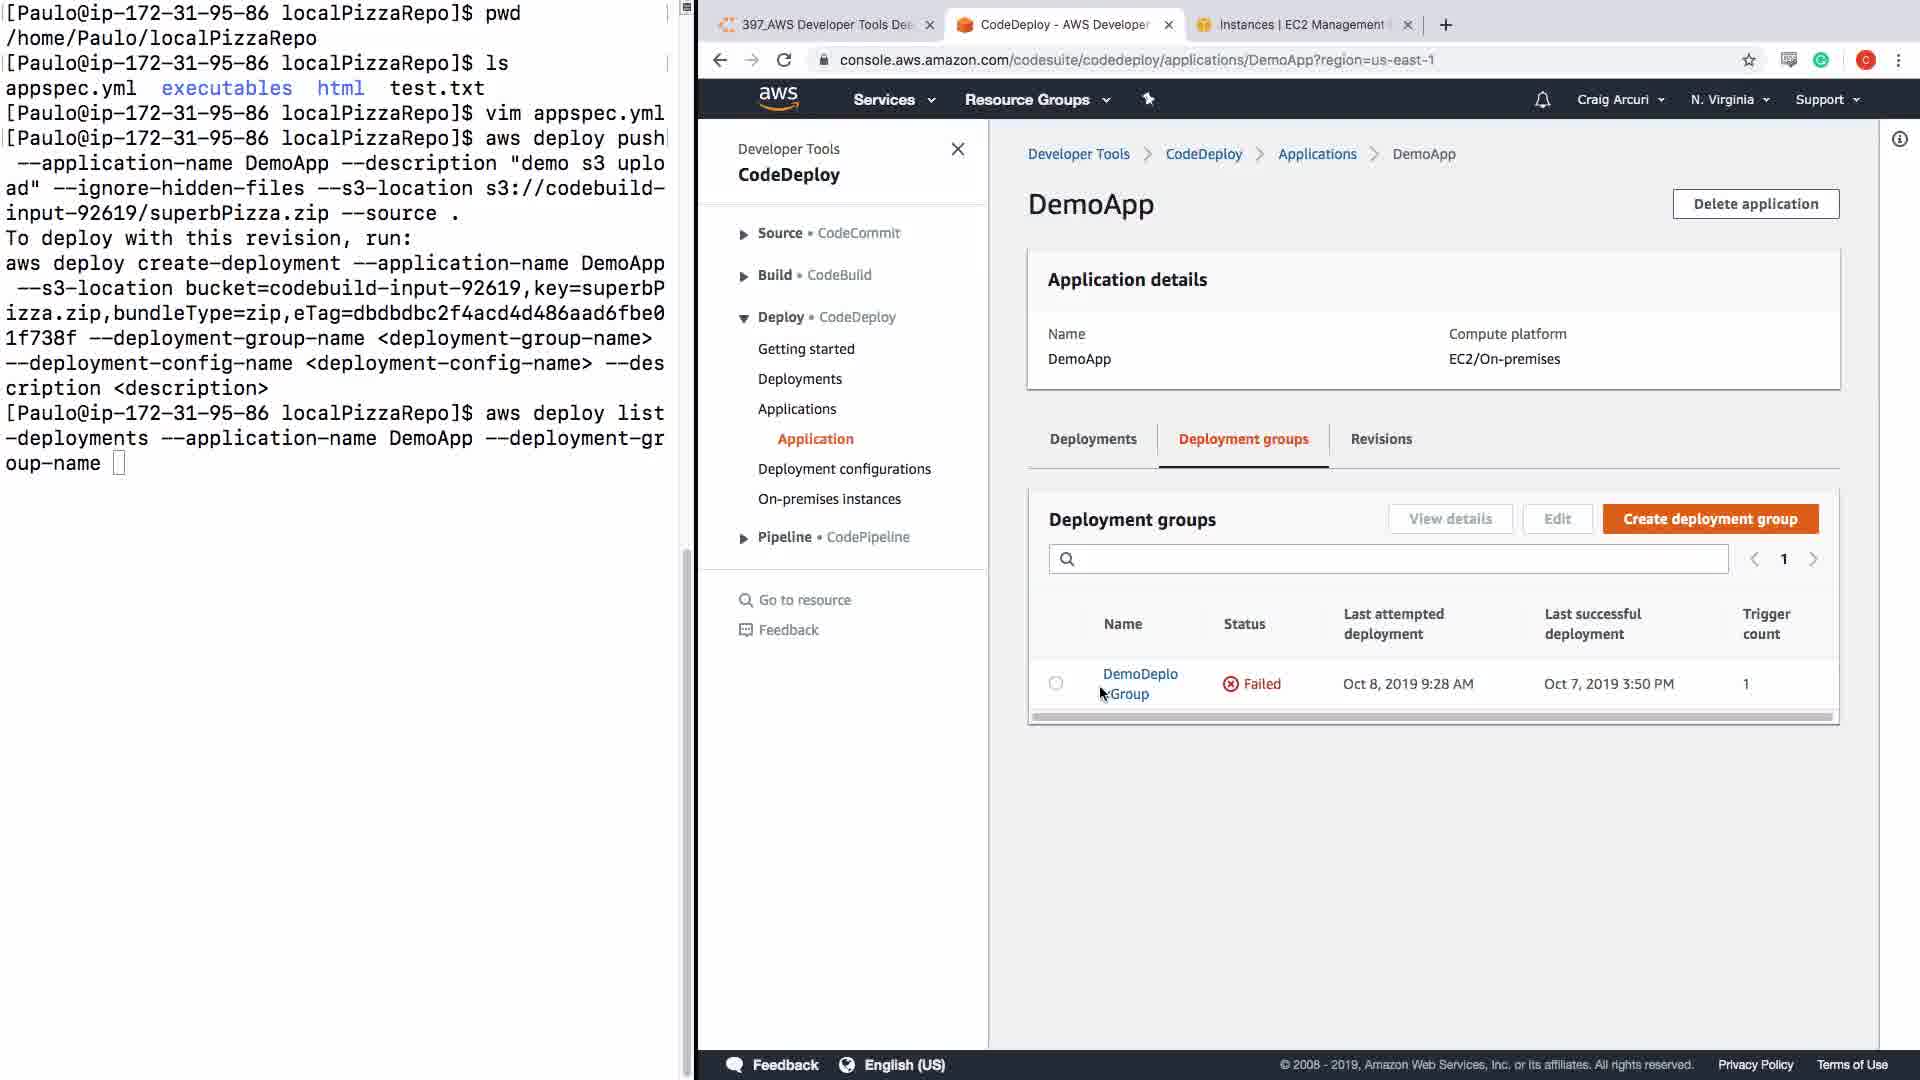Reload the page with refresh icon

tap(784, 60)
